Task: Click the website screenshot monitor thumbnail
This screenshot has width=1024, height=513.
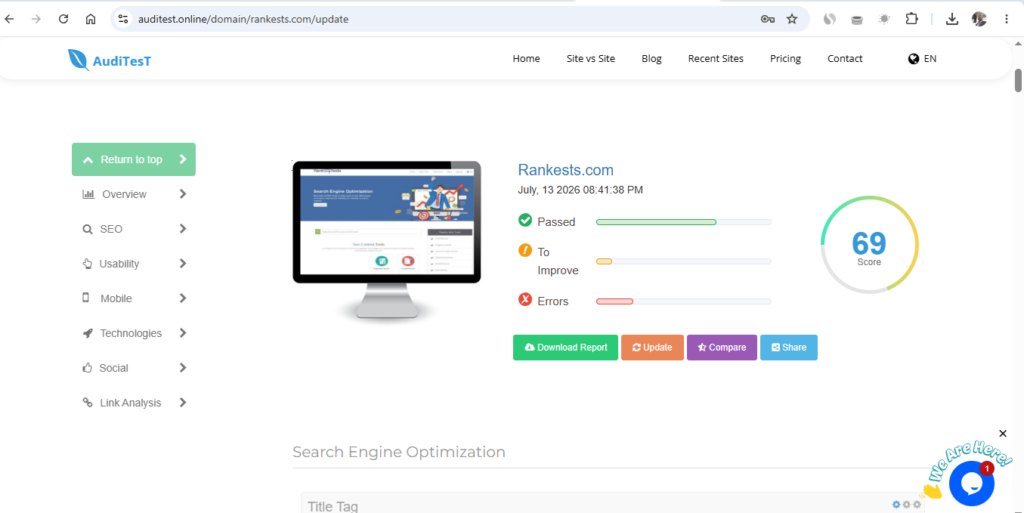Action: 387,239
